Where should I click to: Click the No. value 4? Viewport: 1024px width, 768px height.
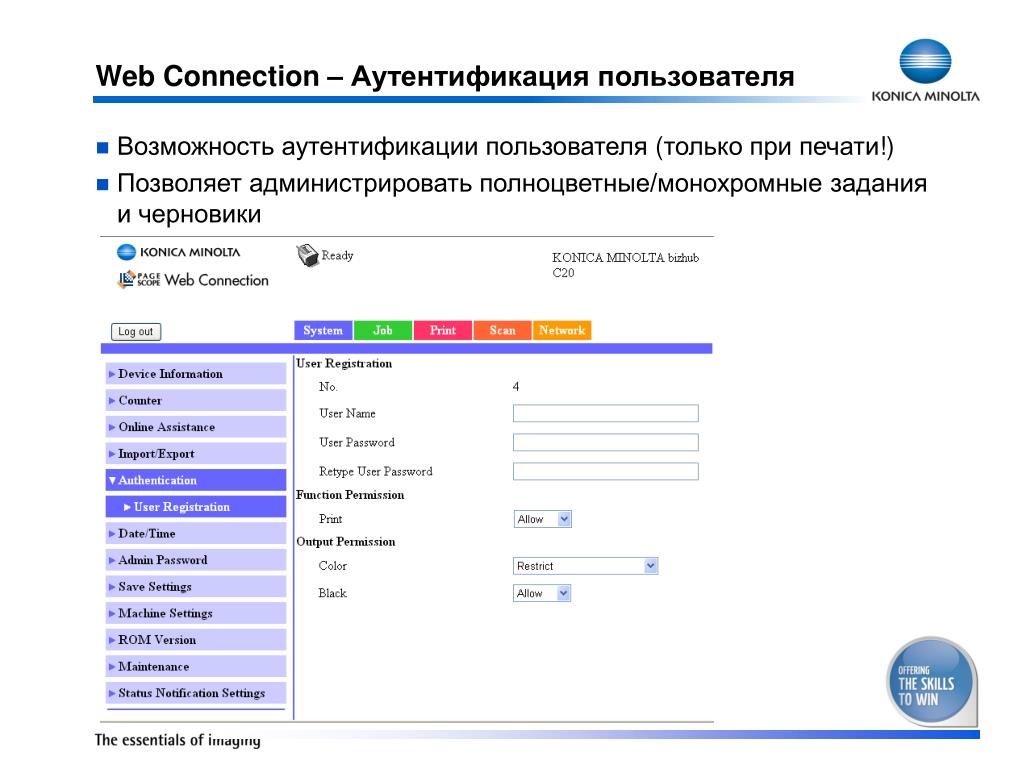[516, 387]
